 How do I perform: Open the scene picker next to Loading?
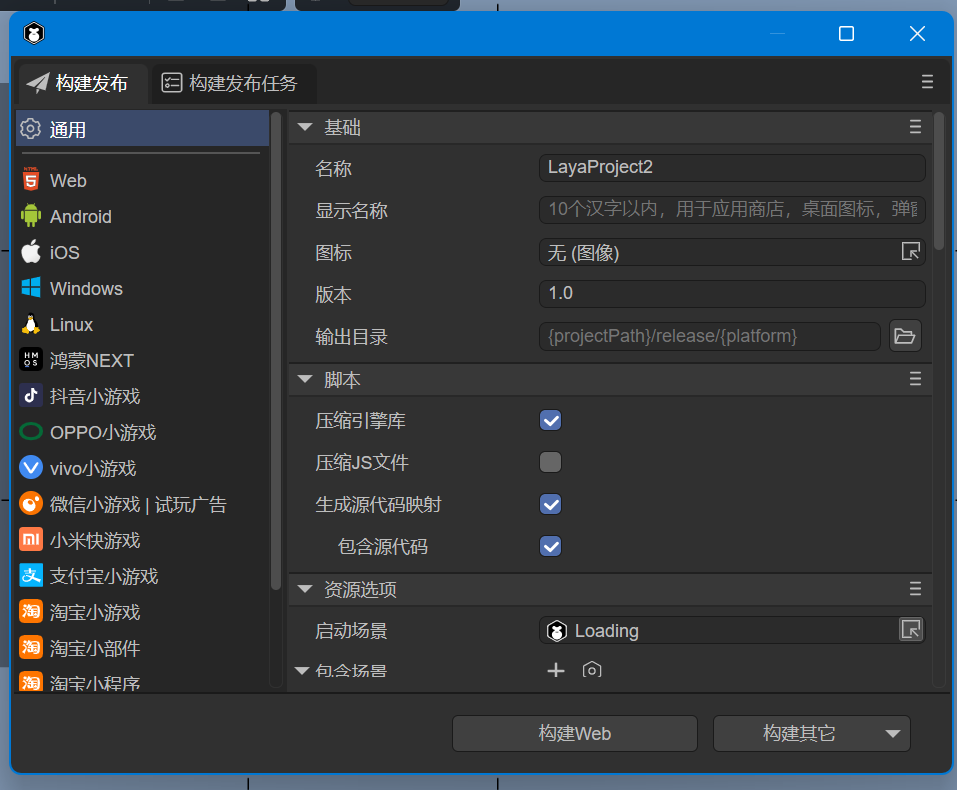coord(910,630)
